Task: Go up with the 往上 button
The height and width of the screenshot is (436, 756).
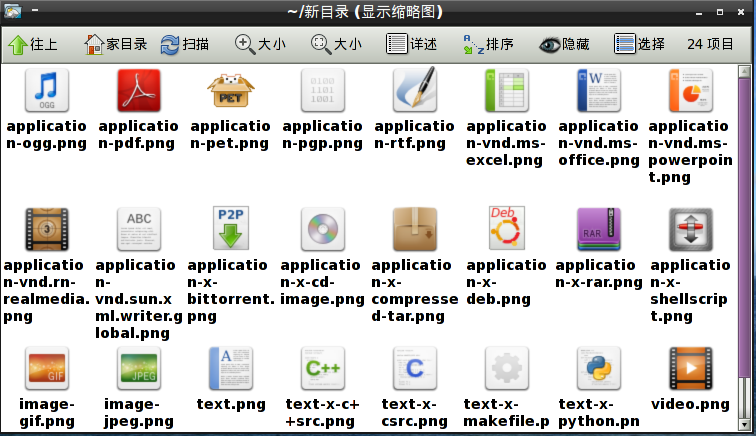Action: coord(33,44)
